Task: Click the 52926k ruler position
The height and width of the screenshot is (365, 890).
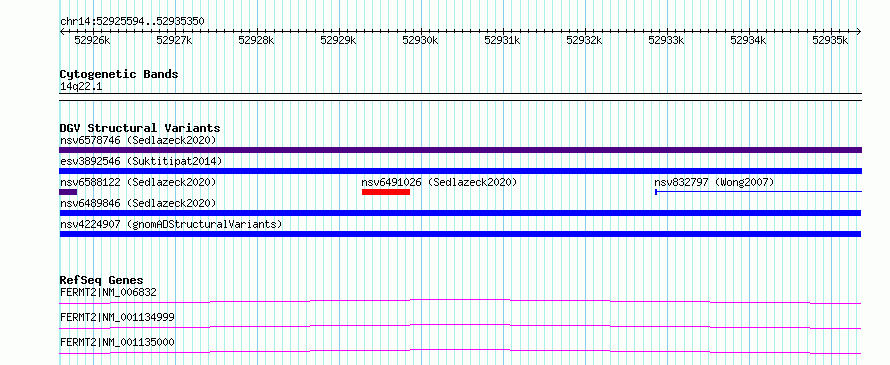Action: coord(93,40)
